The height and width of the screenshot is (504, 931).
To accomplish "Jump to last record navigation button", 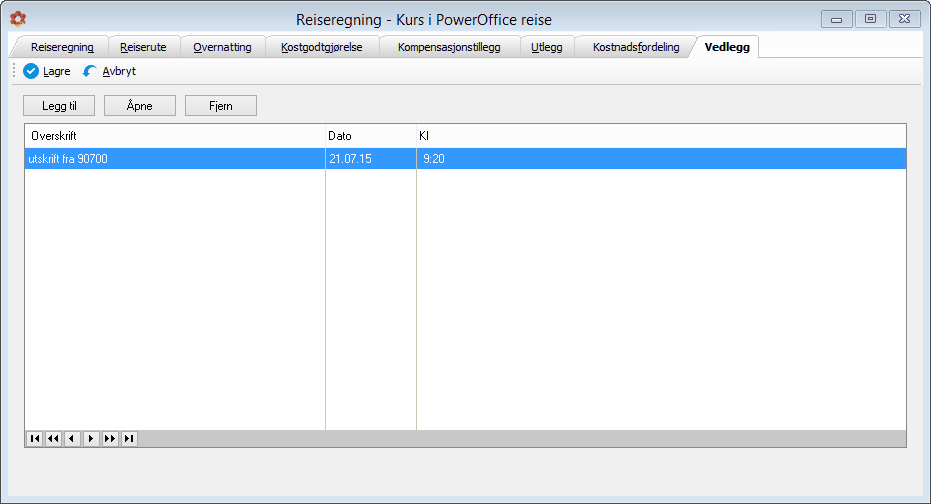I will 129,439.
